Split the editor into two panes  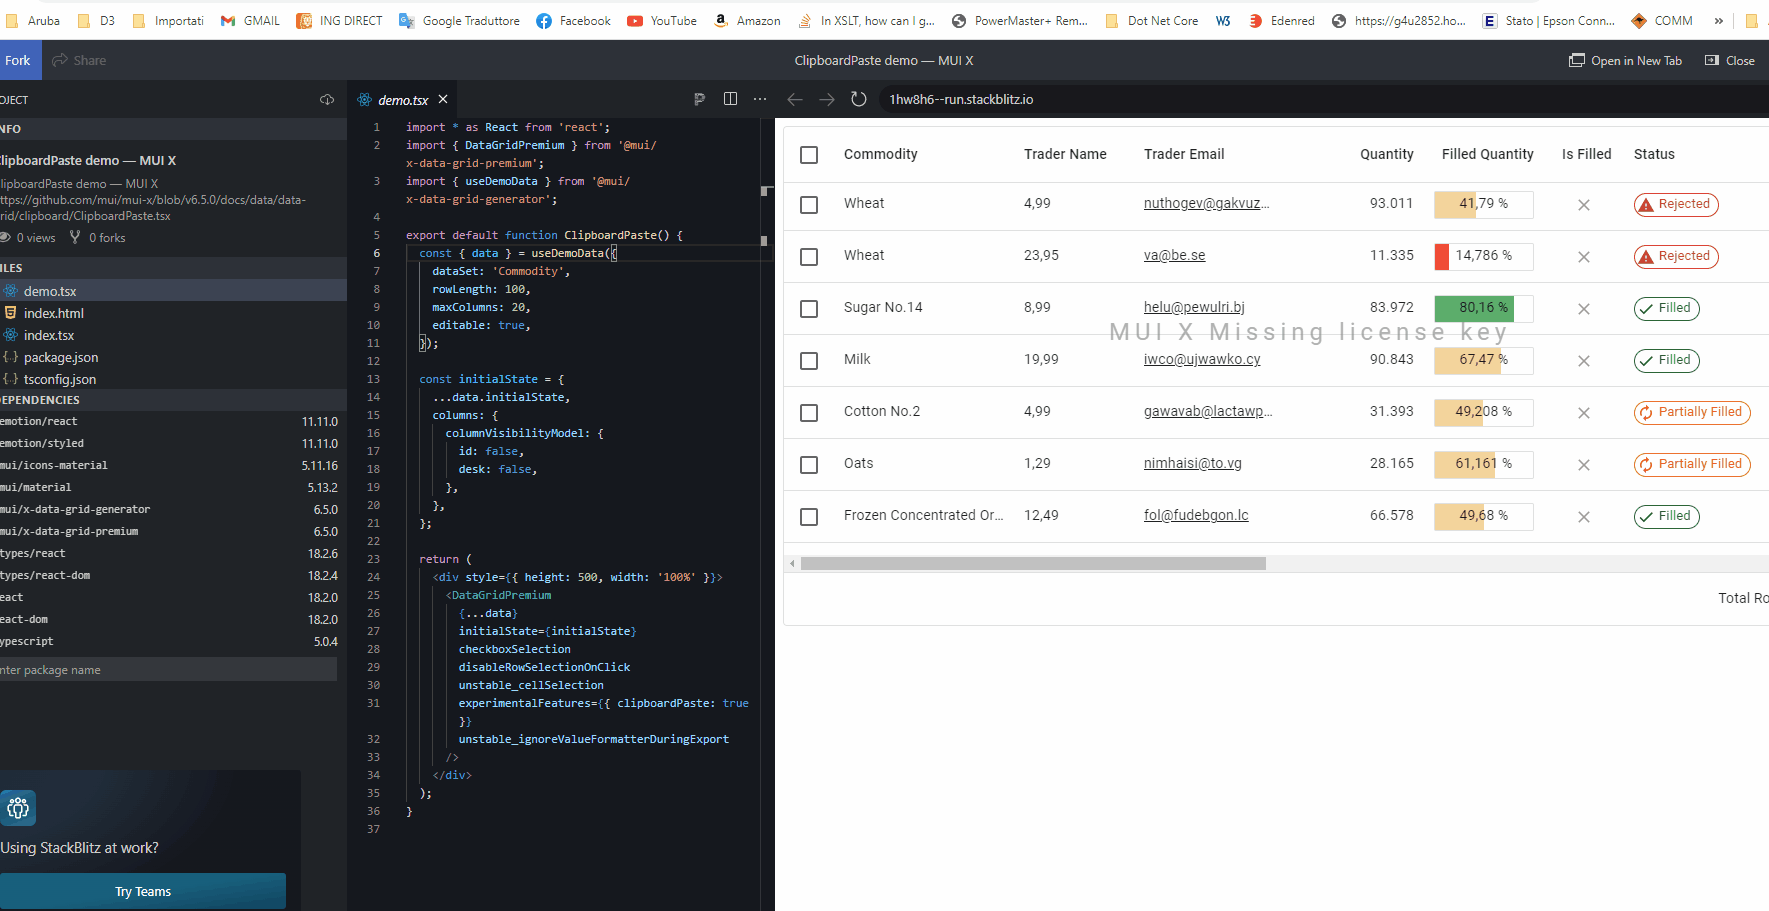[730, 99]
